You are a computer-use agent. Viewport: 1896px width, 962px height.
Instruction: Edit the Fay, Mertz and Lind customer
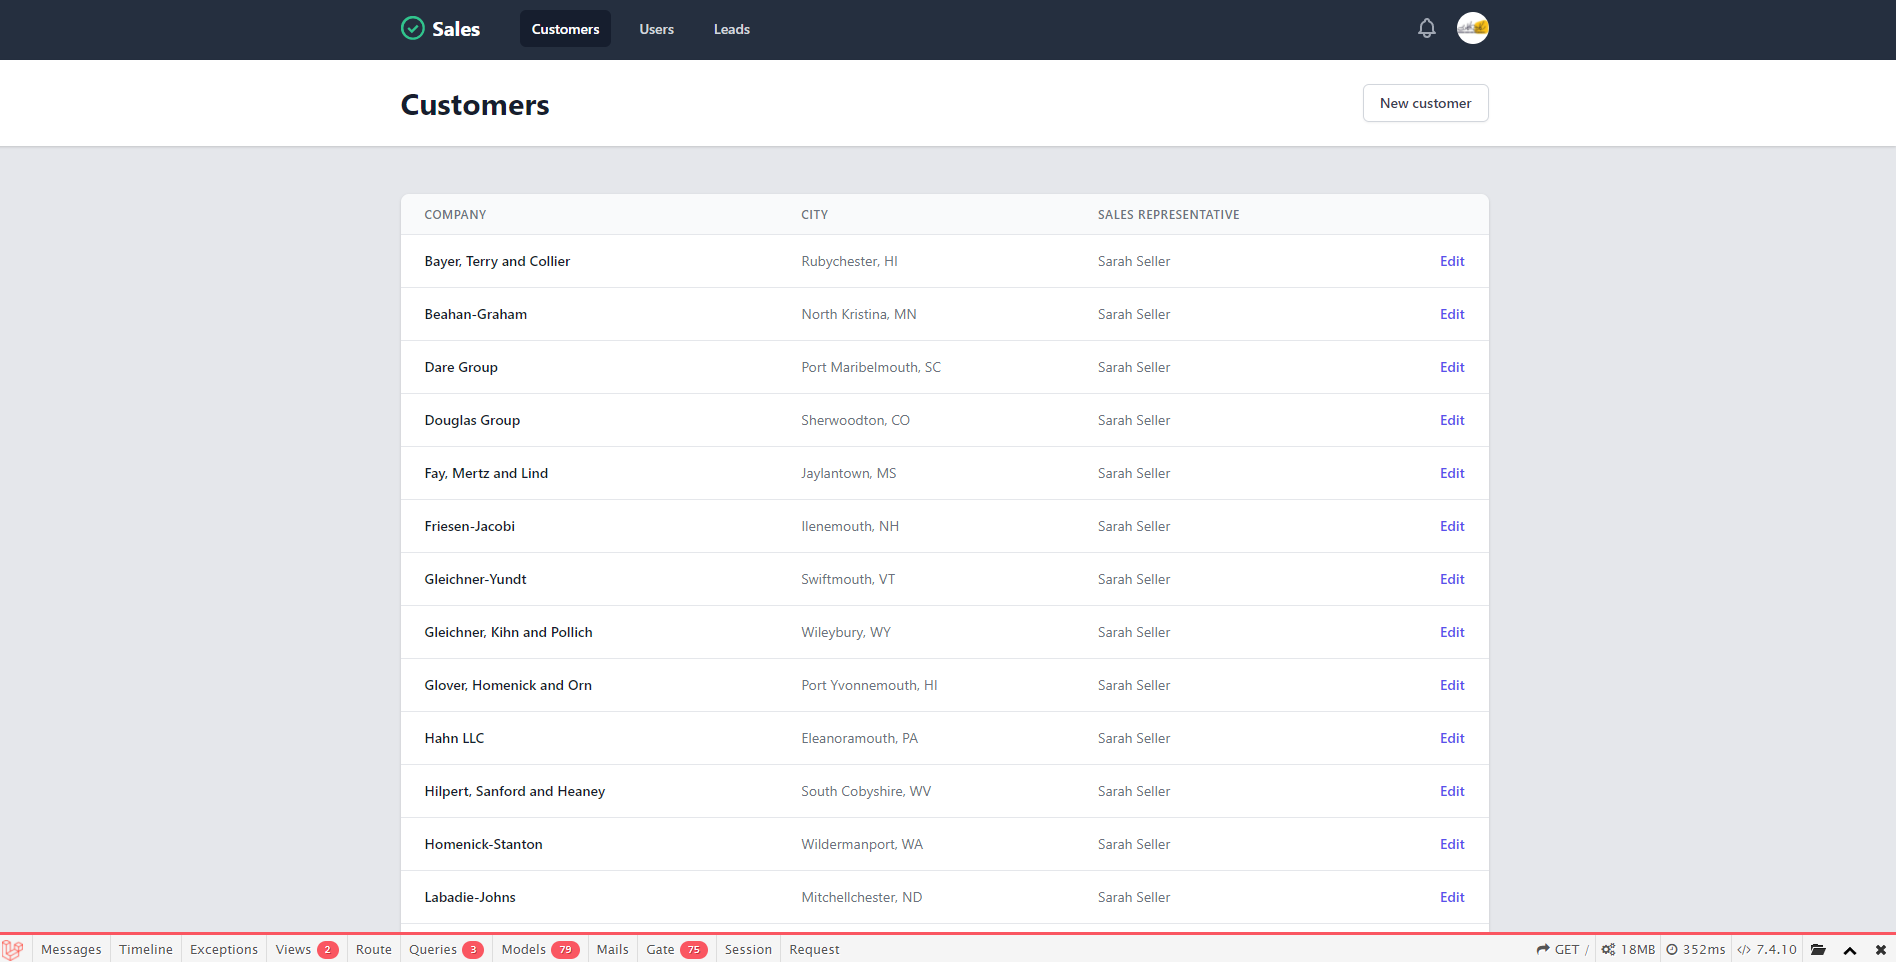point(1452,473)
